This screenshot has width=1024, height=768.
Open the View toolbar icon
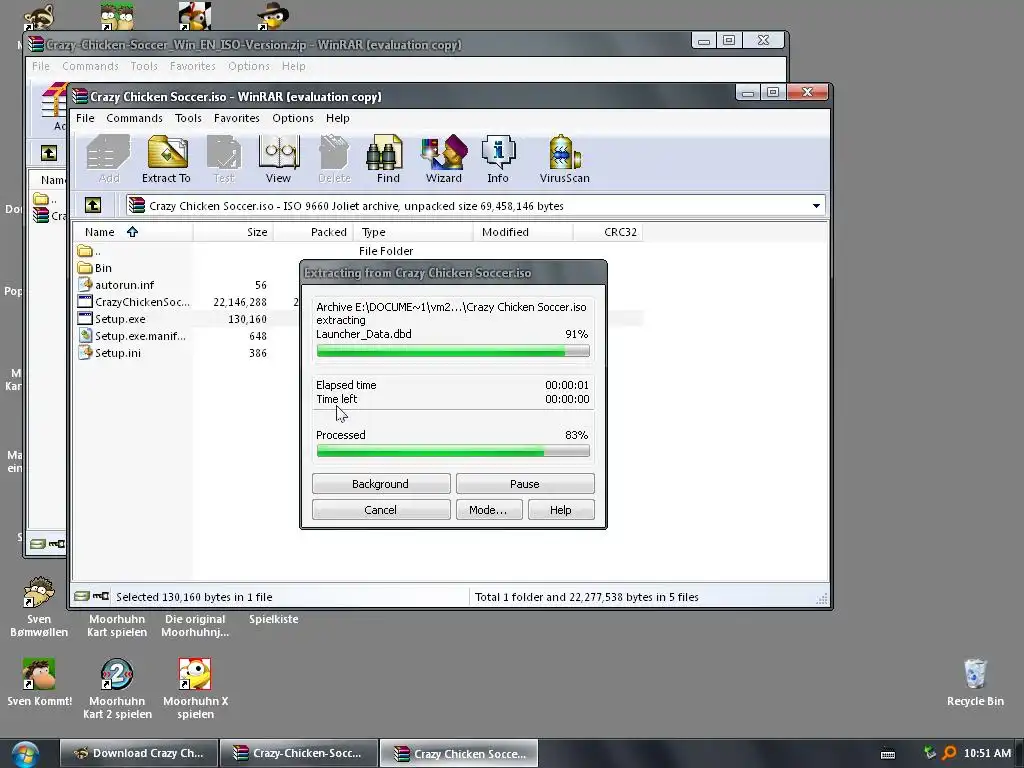[278, 159]
